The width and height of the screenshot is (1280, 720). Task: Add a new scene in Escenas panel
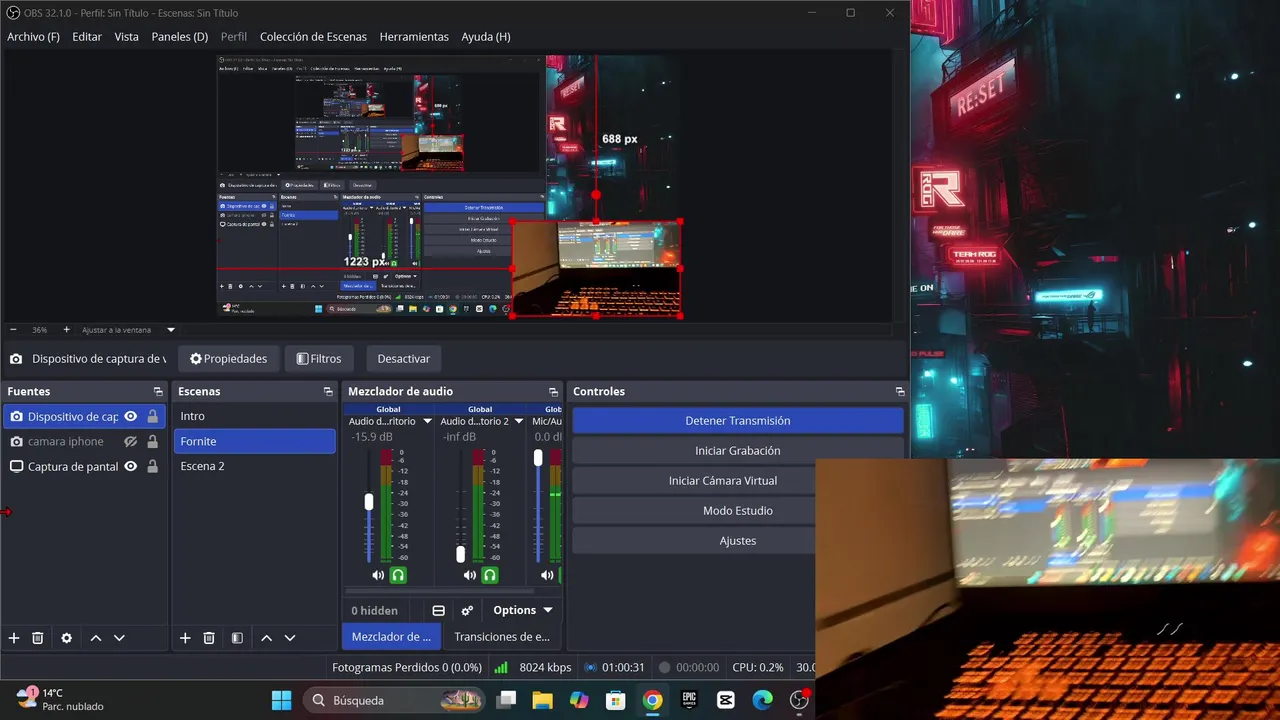(x=185, y=638)
